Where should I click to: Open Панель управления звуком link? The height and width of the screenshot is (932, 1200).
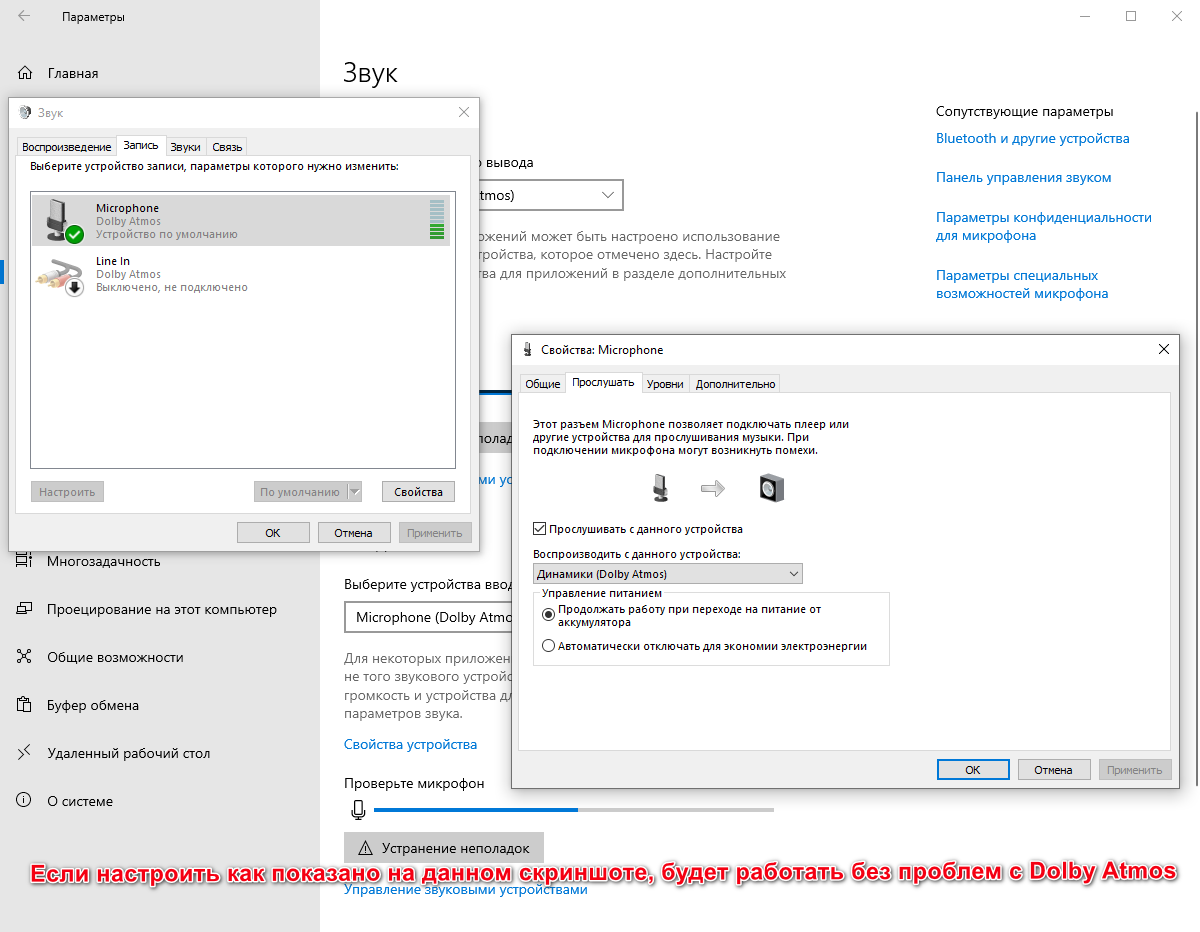[x=1024, y=177]
